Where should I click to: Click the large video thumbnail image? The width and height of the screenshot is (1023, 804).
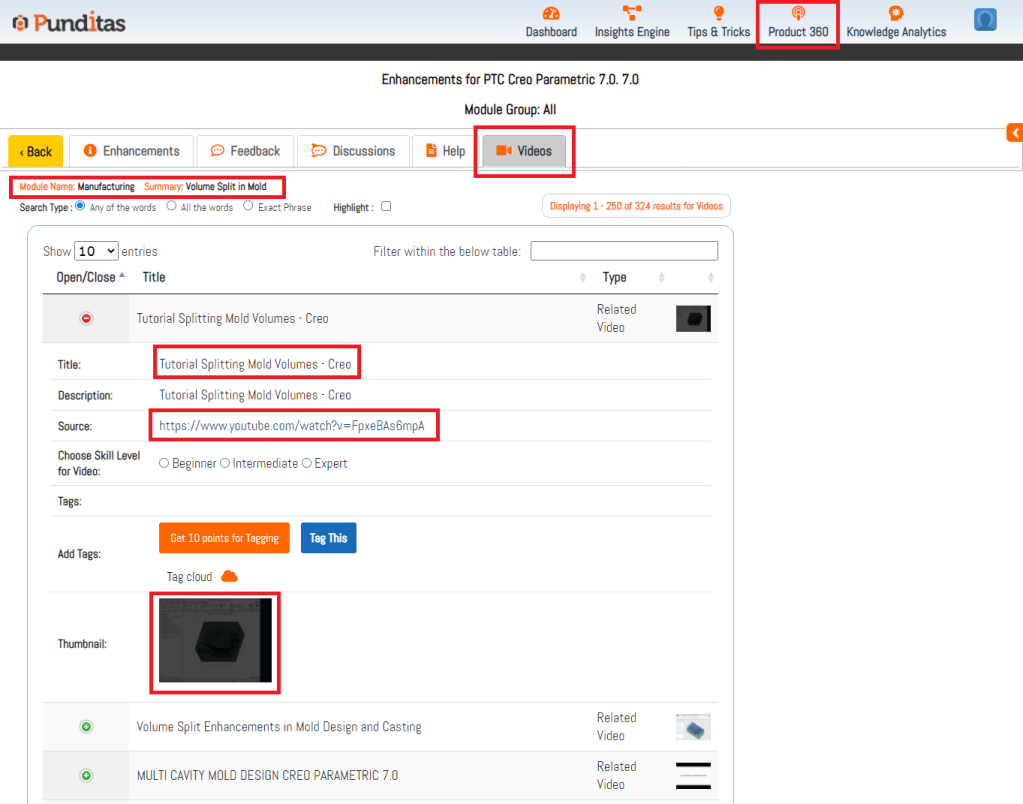215,642
